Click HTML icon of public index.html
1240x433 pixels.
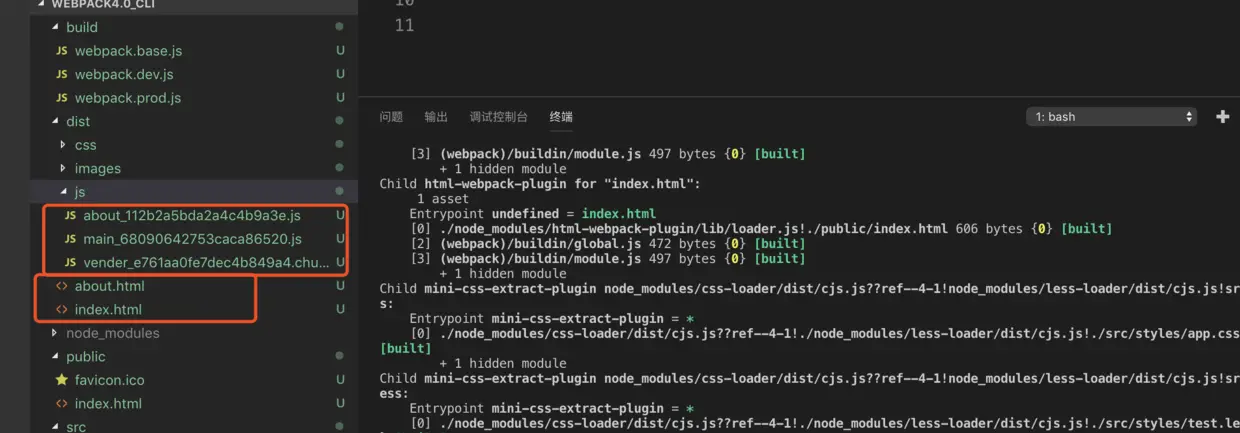point(62,404)
